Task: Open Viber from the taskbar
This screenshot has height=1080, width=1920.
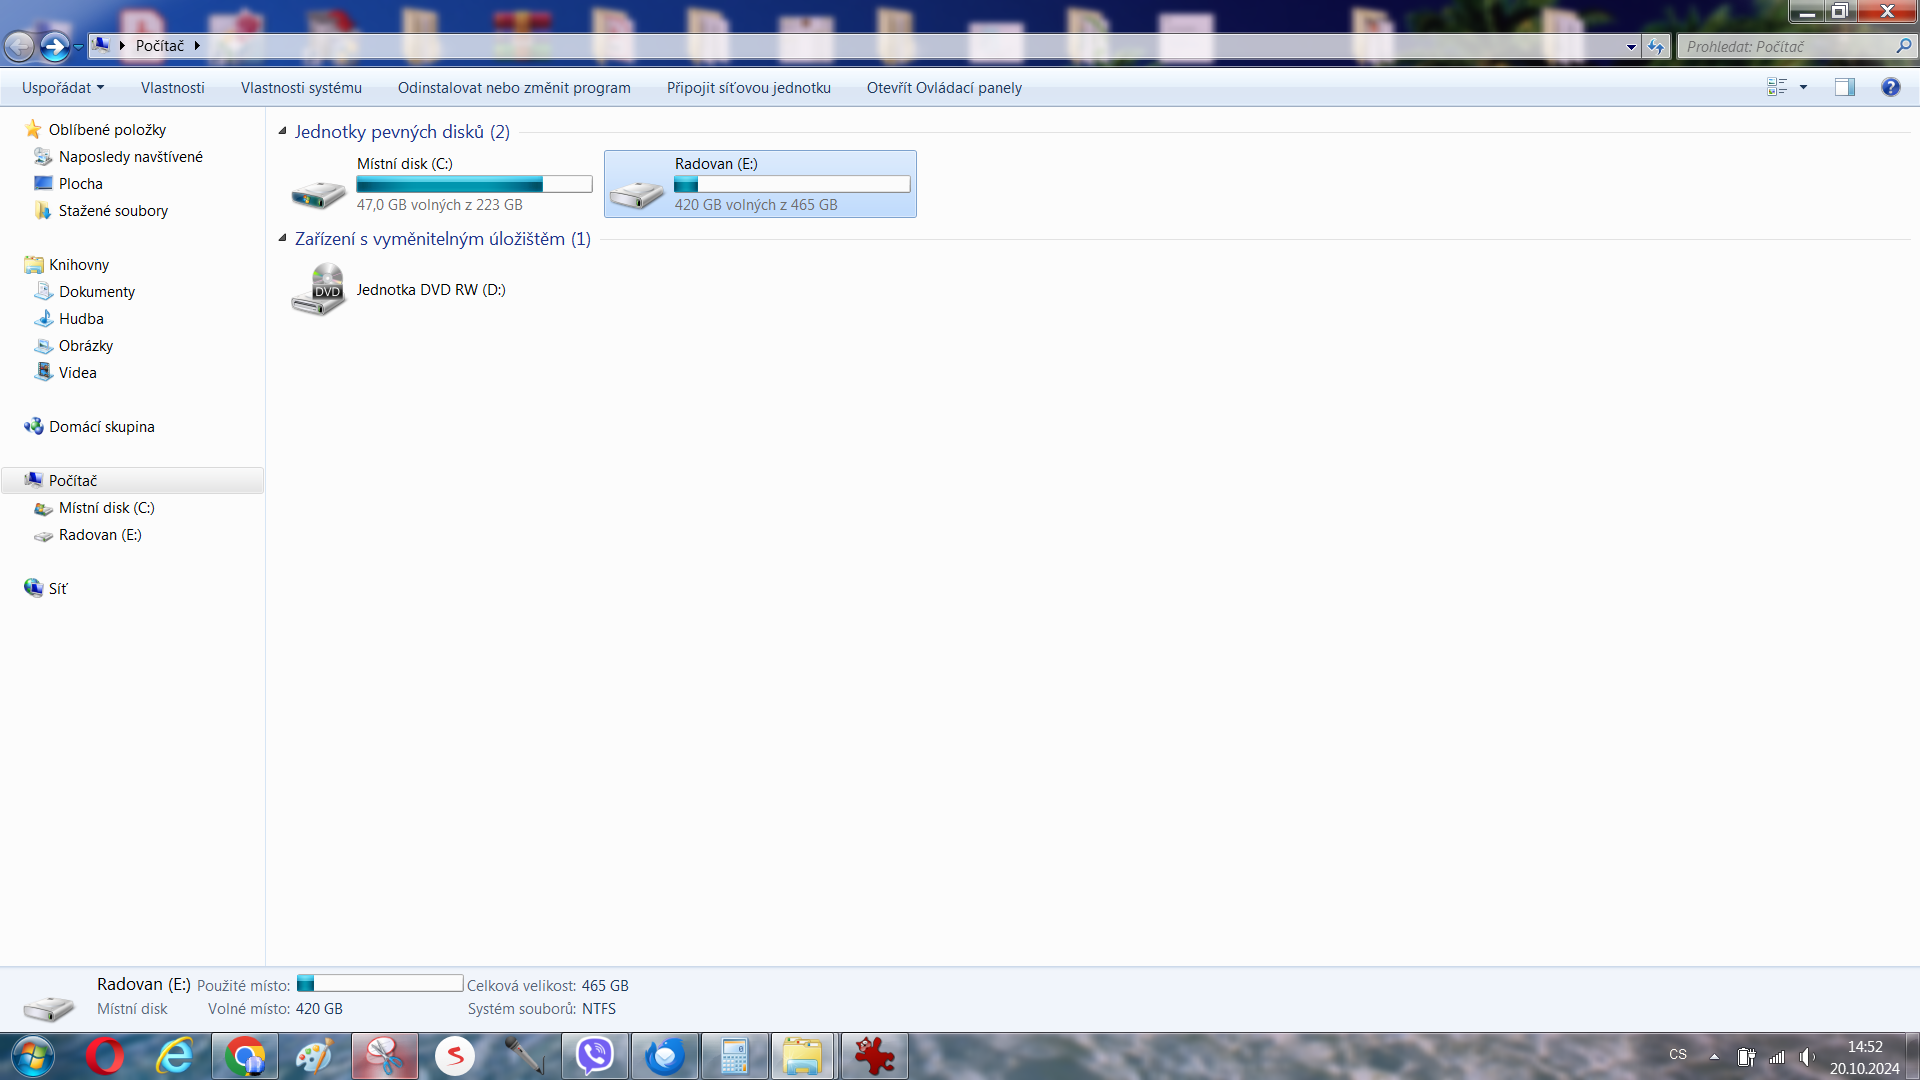Action: click(x=595, y=1056)
